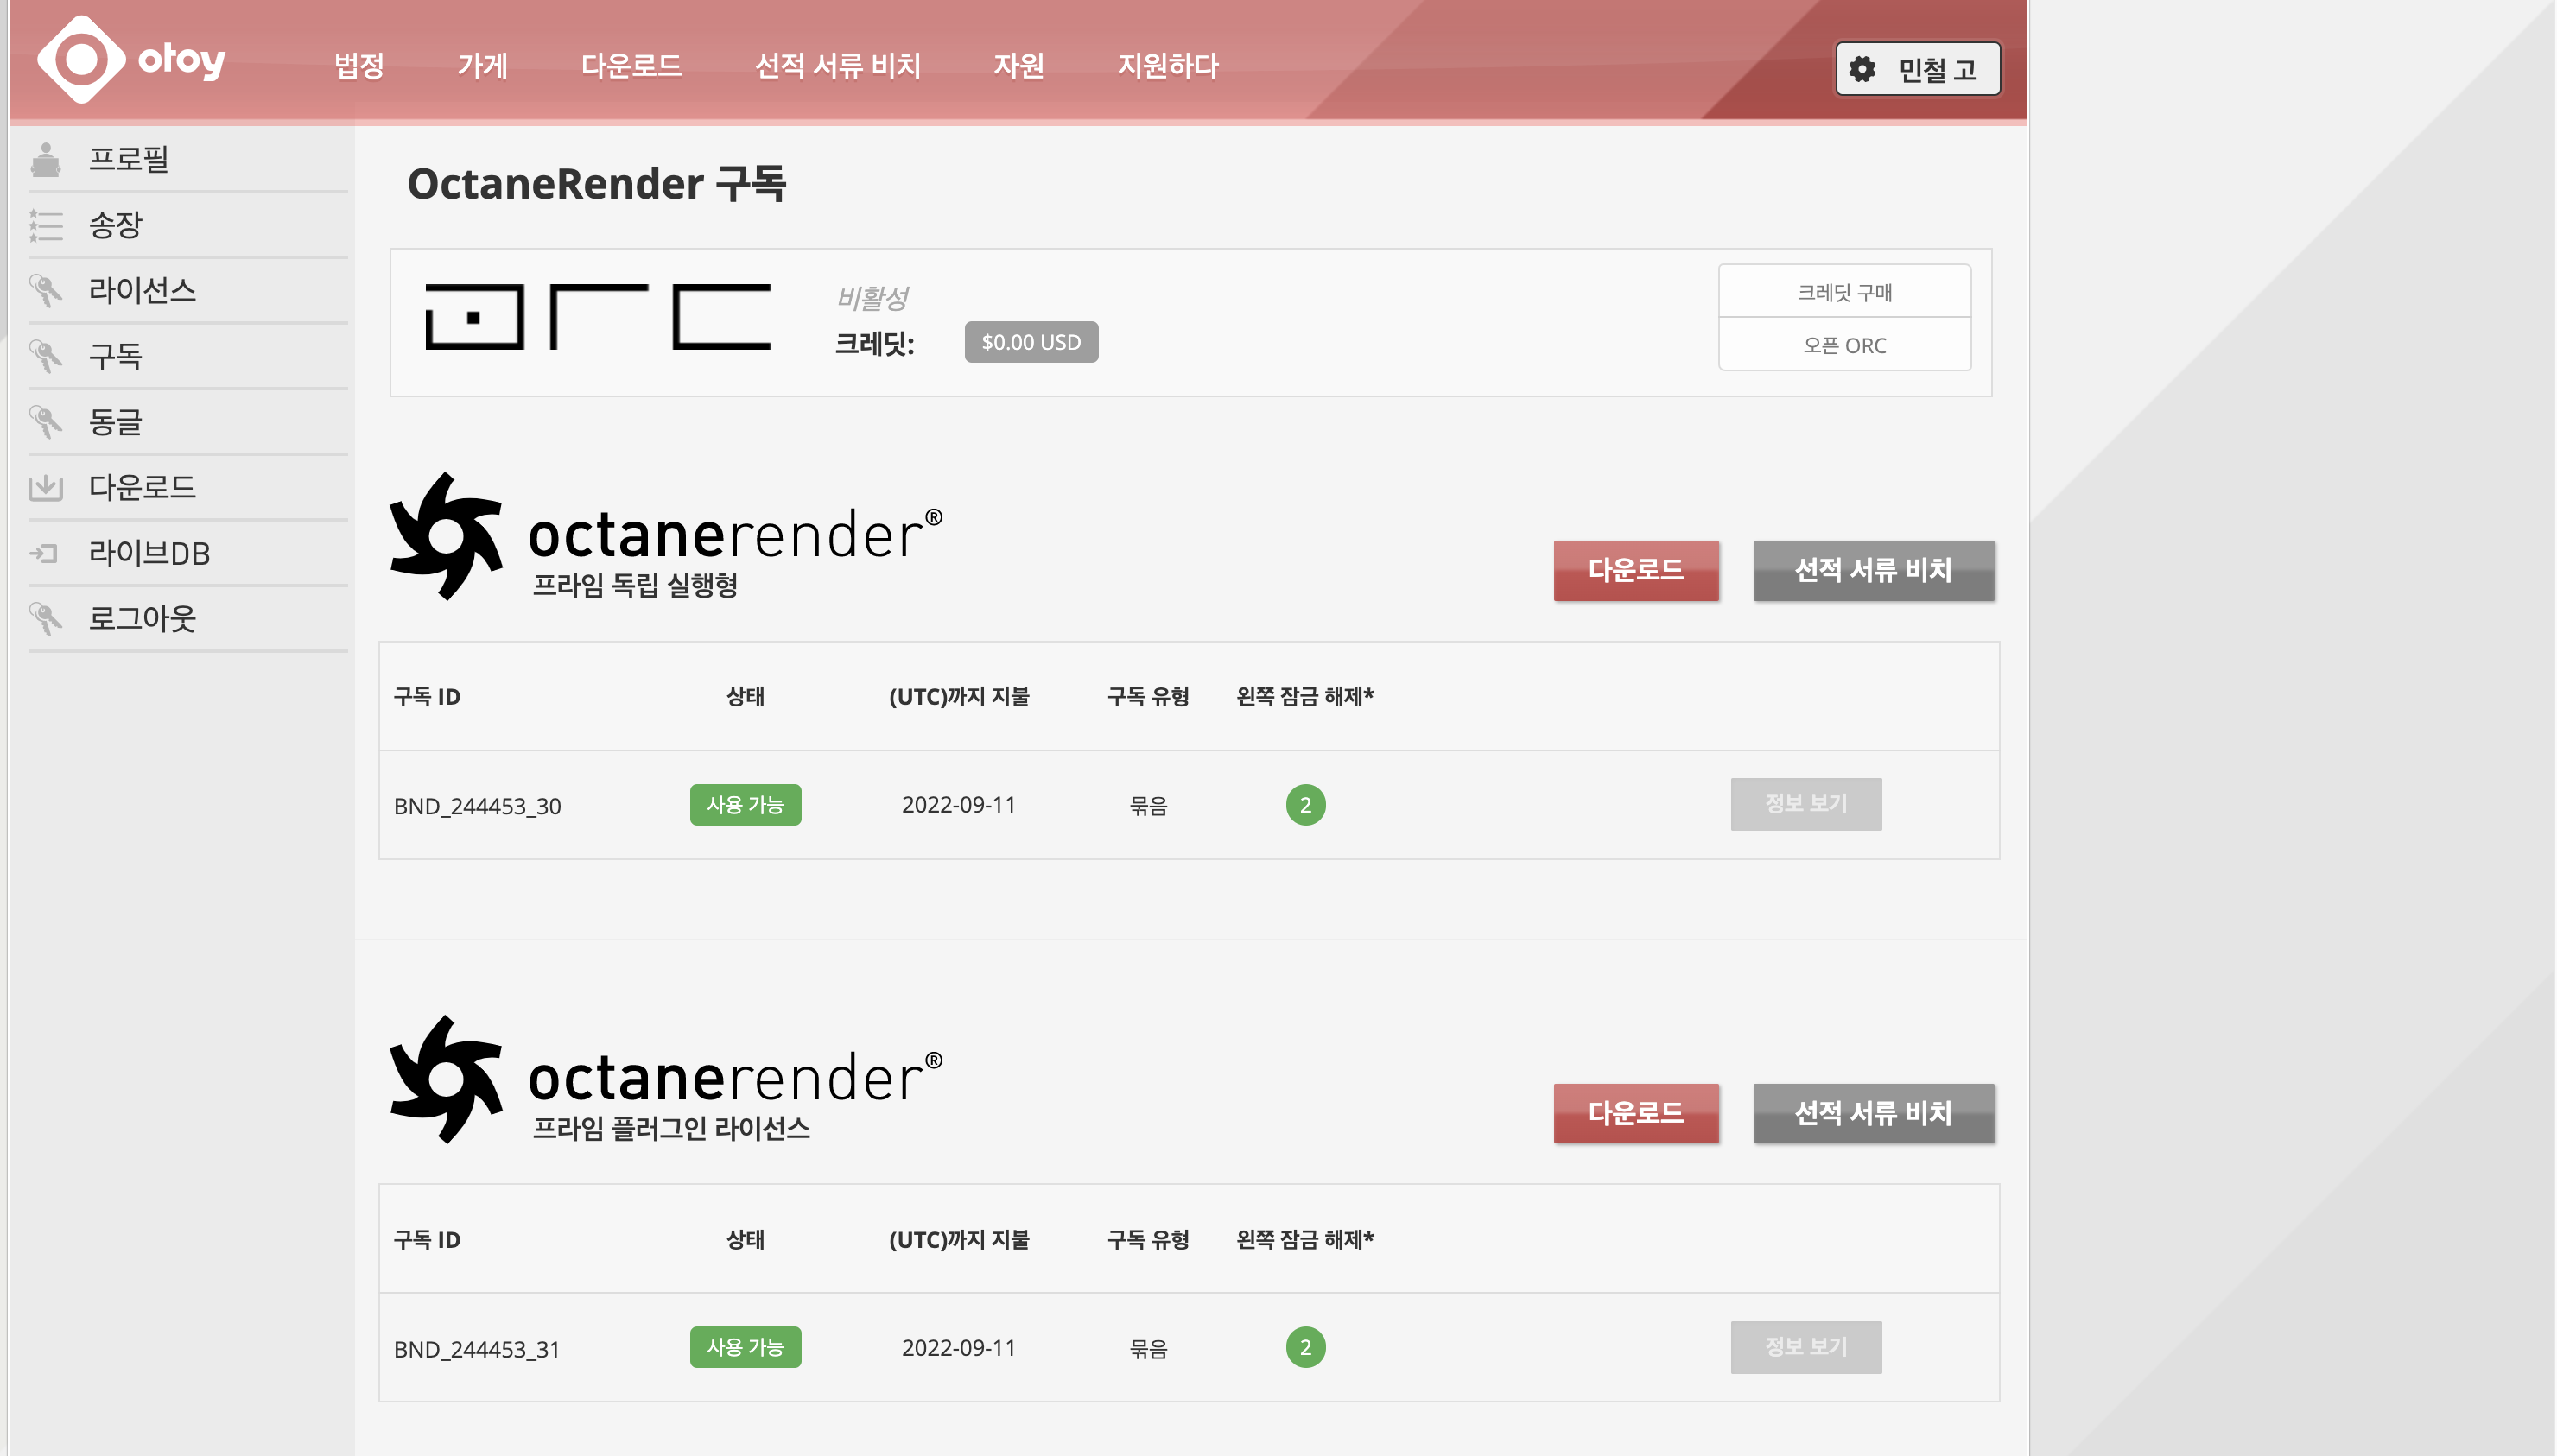This screenshot has height=1456, width=2557.
Task: Go to 동글 in the sidebar
Action: [x=116, y=422]
